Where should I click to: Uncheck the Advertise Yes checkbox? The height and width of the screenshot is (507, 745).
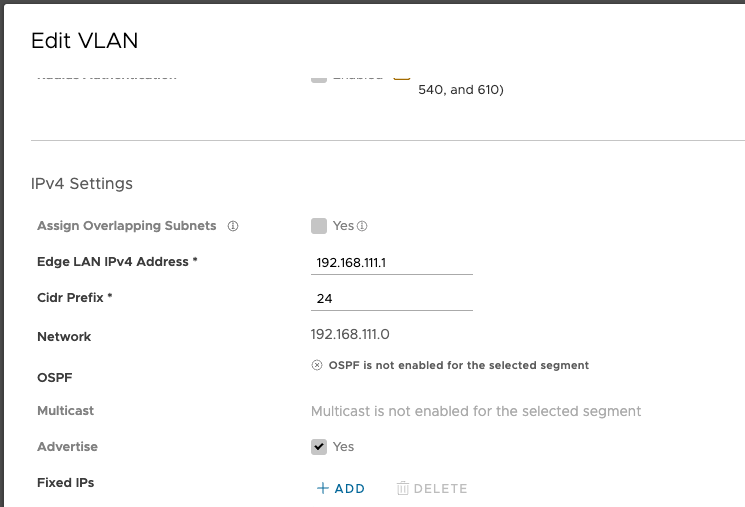pyautogui.click(x=319, y=447)
